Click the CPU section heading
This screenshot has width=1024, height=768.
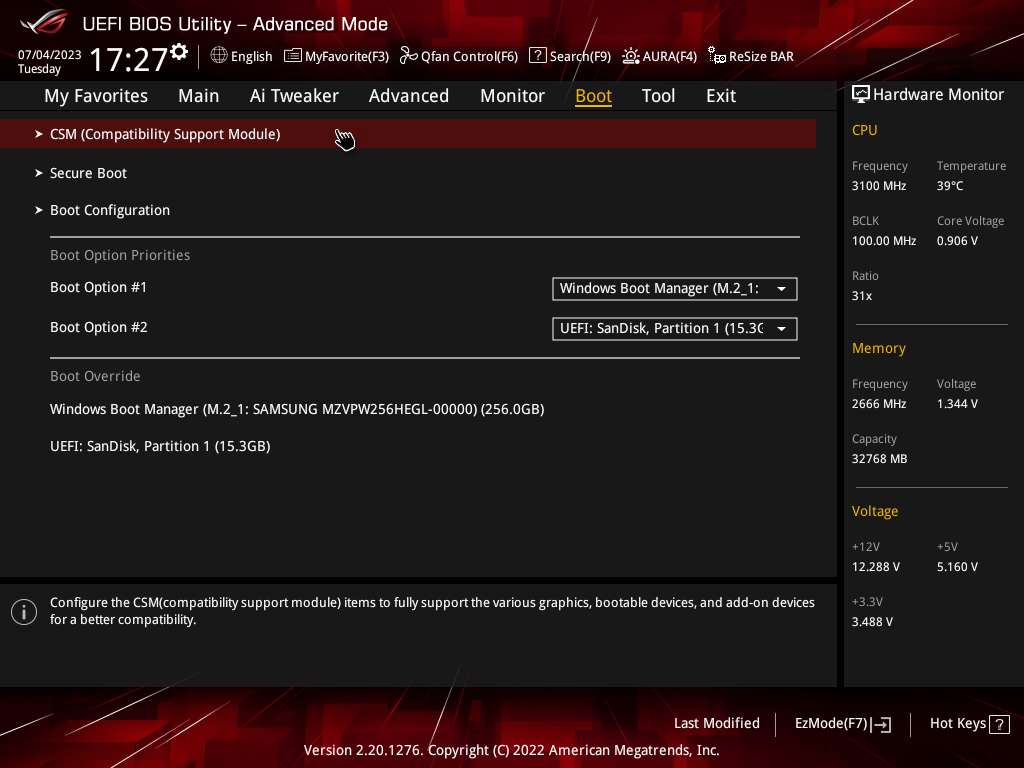[864, 130]
